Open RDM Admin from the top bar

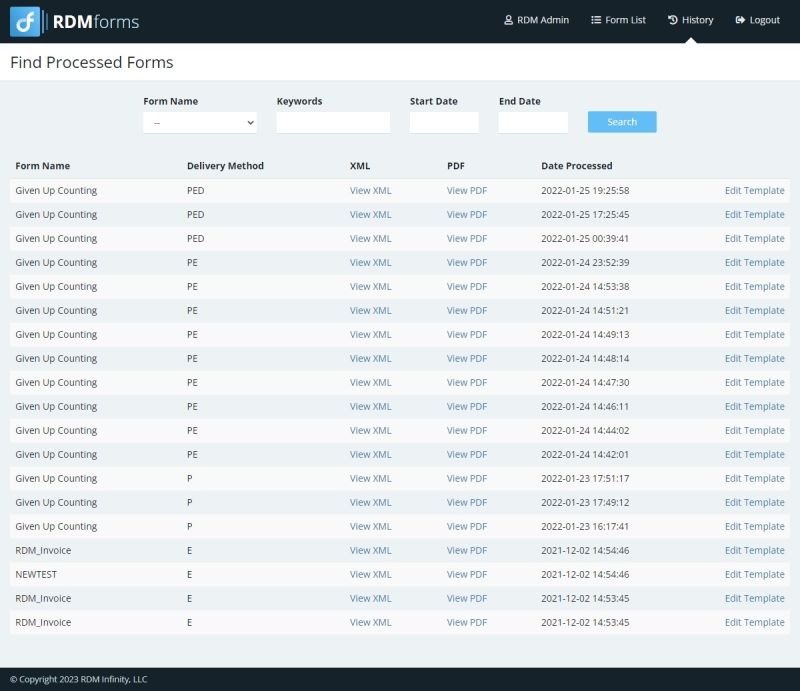click(x=537, y=19)
